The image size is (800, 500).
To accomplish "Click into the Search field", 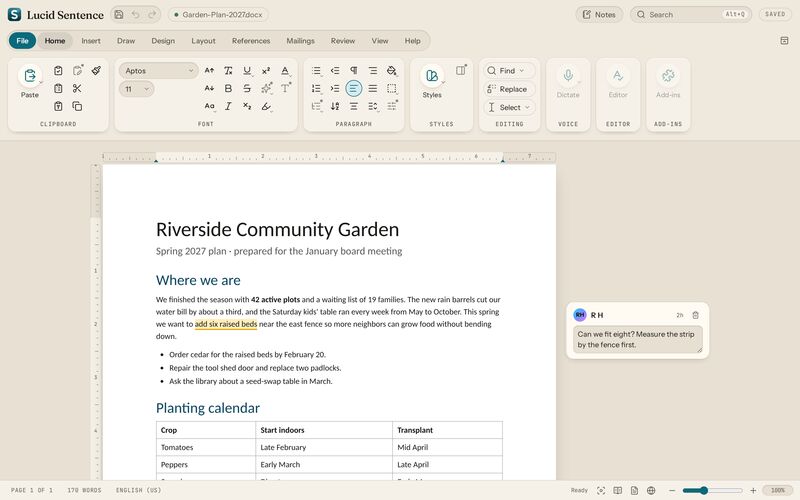I will point(690,14).
